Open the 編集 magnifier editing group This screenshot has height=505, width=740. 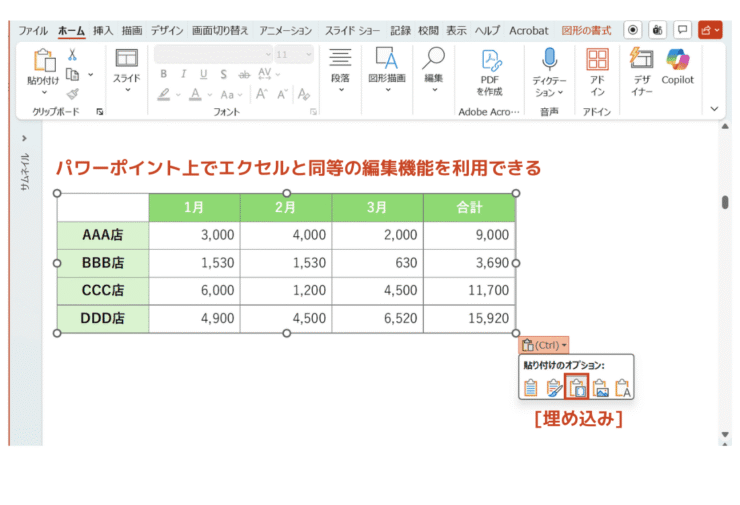pos(434,69)
